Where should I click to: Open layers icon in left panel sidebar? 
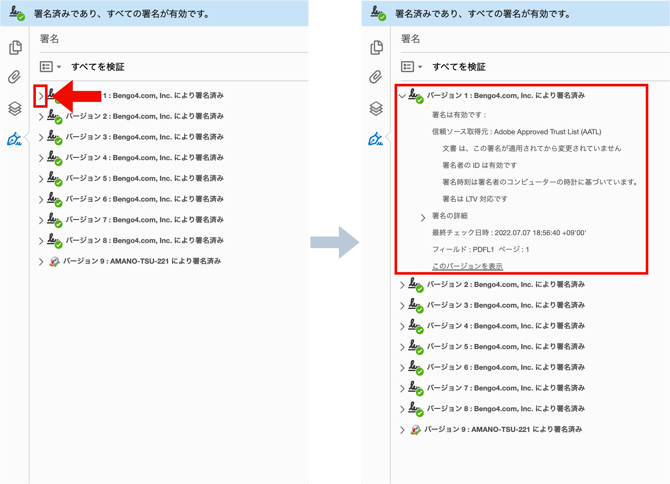15,109
